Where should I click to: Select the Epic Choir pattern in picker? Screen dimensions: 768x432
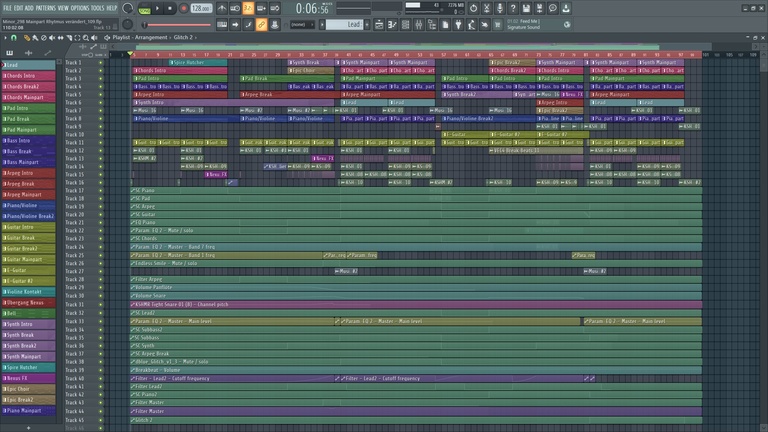click(28, 389)
